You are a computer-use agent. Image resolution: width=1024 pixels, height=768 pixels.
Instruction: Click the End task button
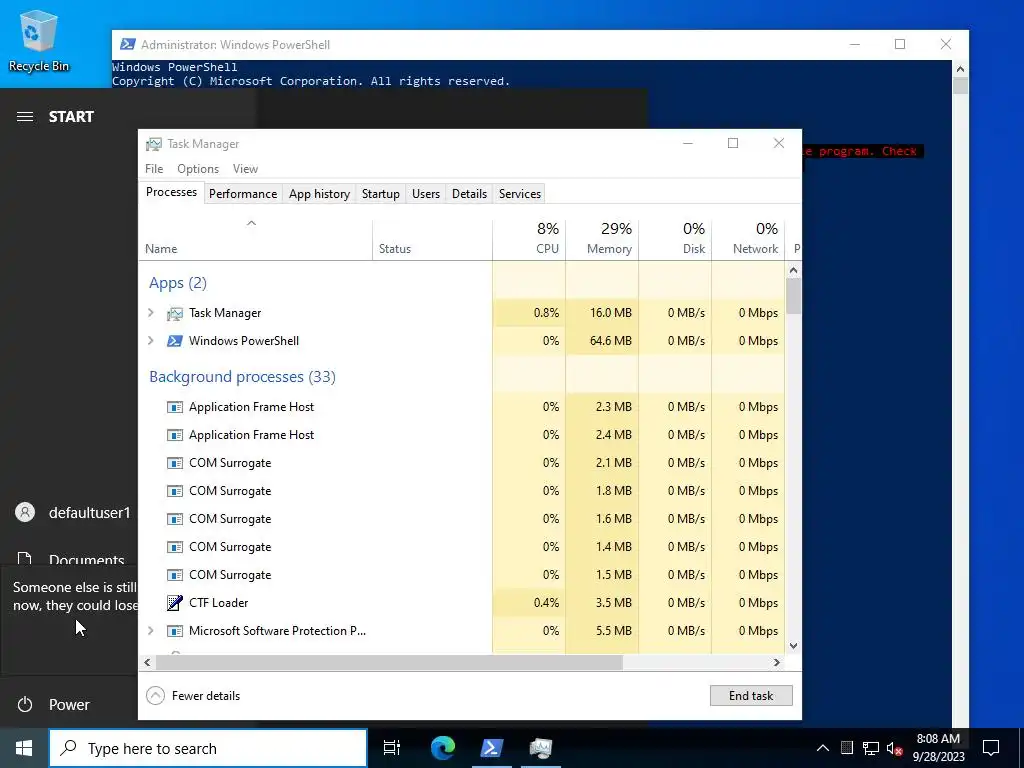click(751, 696)
